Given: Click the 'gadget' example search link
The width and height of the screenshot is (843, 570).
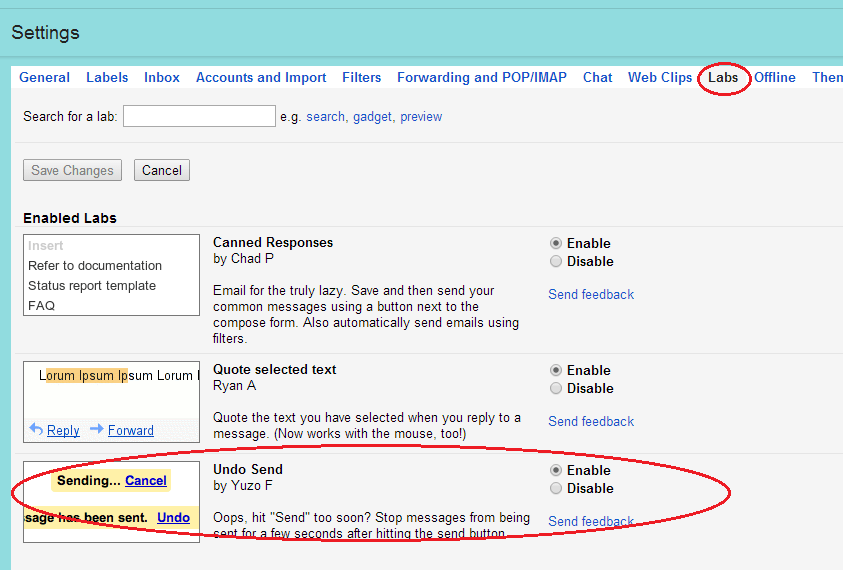Looking at the screenshot, I should [372, 117].
